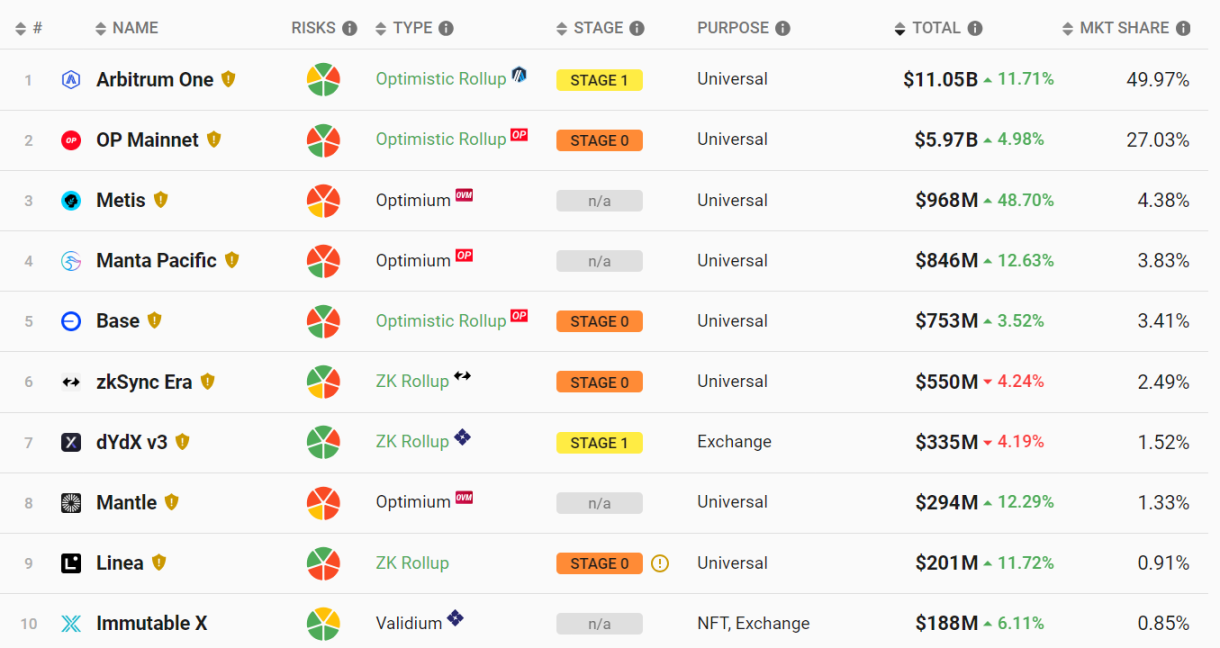Screen dimensions: 1220x648
Task: Click the risk pie chart for Base
Action: (323, 321)
